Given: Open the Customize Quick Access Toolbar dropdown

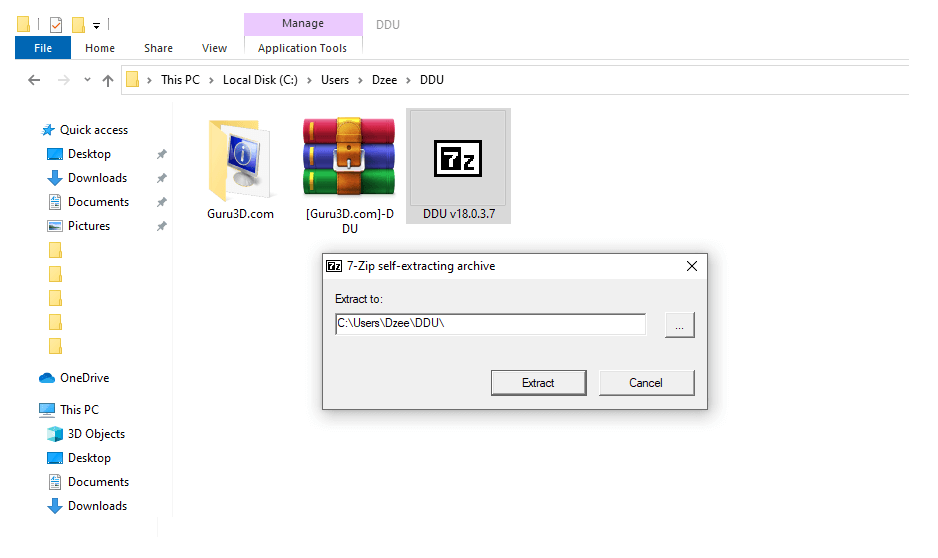Looking at the screenshot, I should [96, 26].
